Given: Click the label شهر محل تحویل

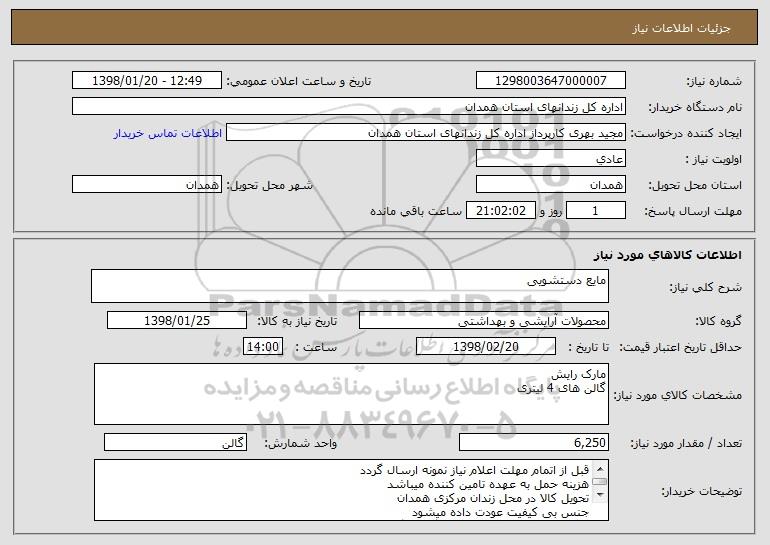Looking at the screenshot, I should [x=269, y=185].
